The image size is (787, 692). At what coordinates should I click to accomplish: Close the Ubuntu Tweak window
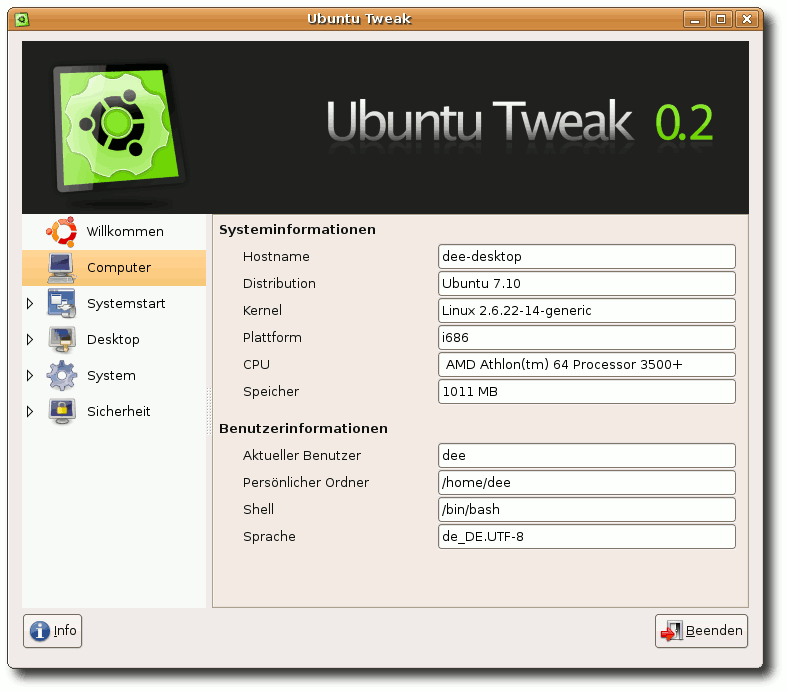(x=747, y=20)
